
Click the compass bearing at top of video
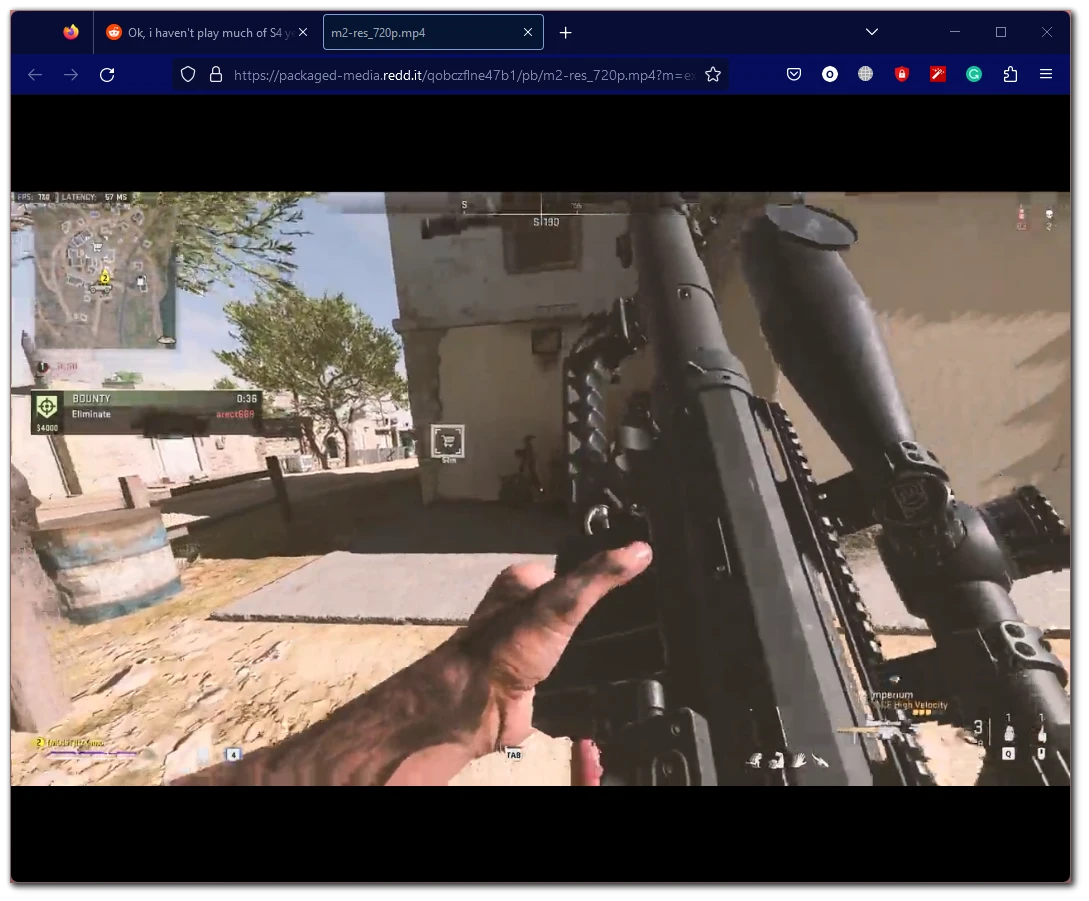545,222
